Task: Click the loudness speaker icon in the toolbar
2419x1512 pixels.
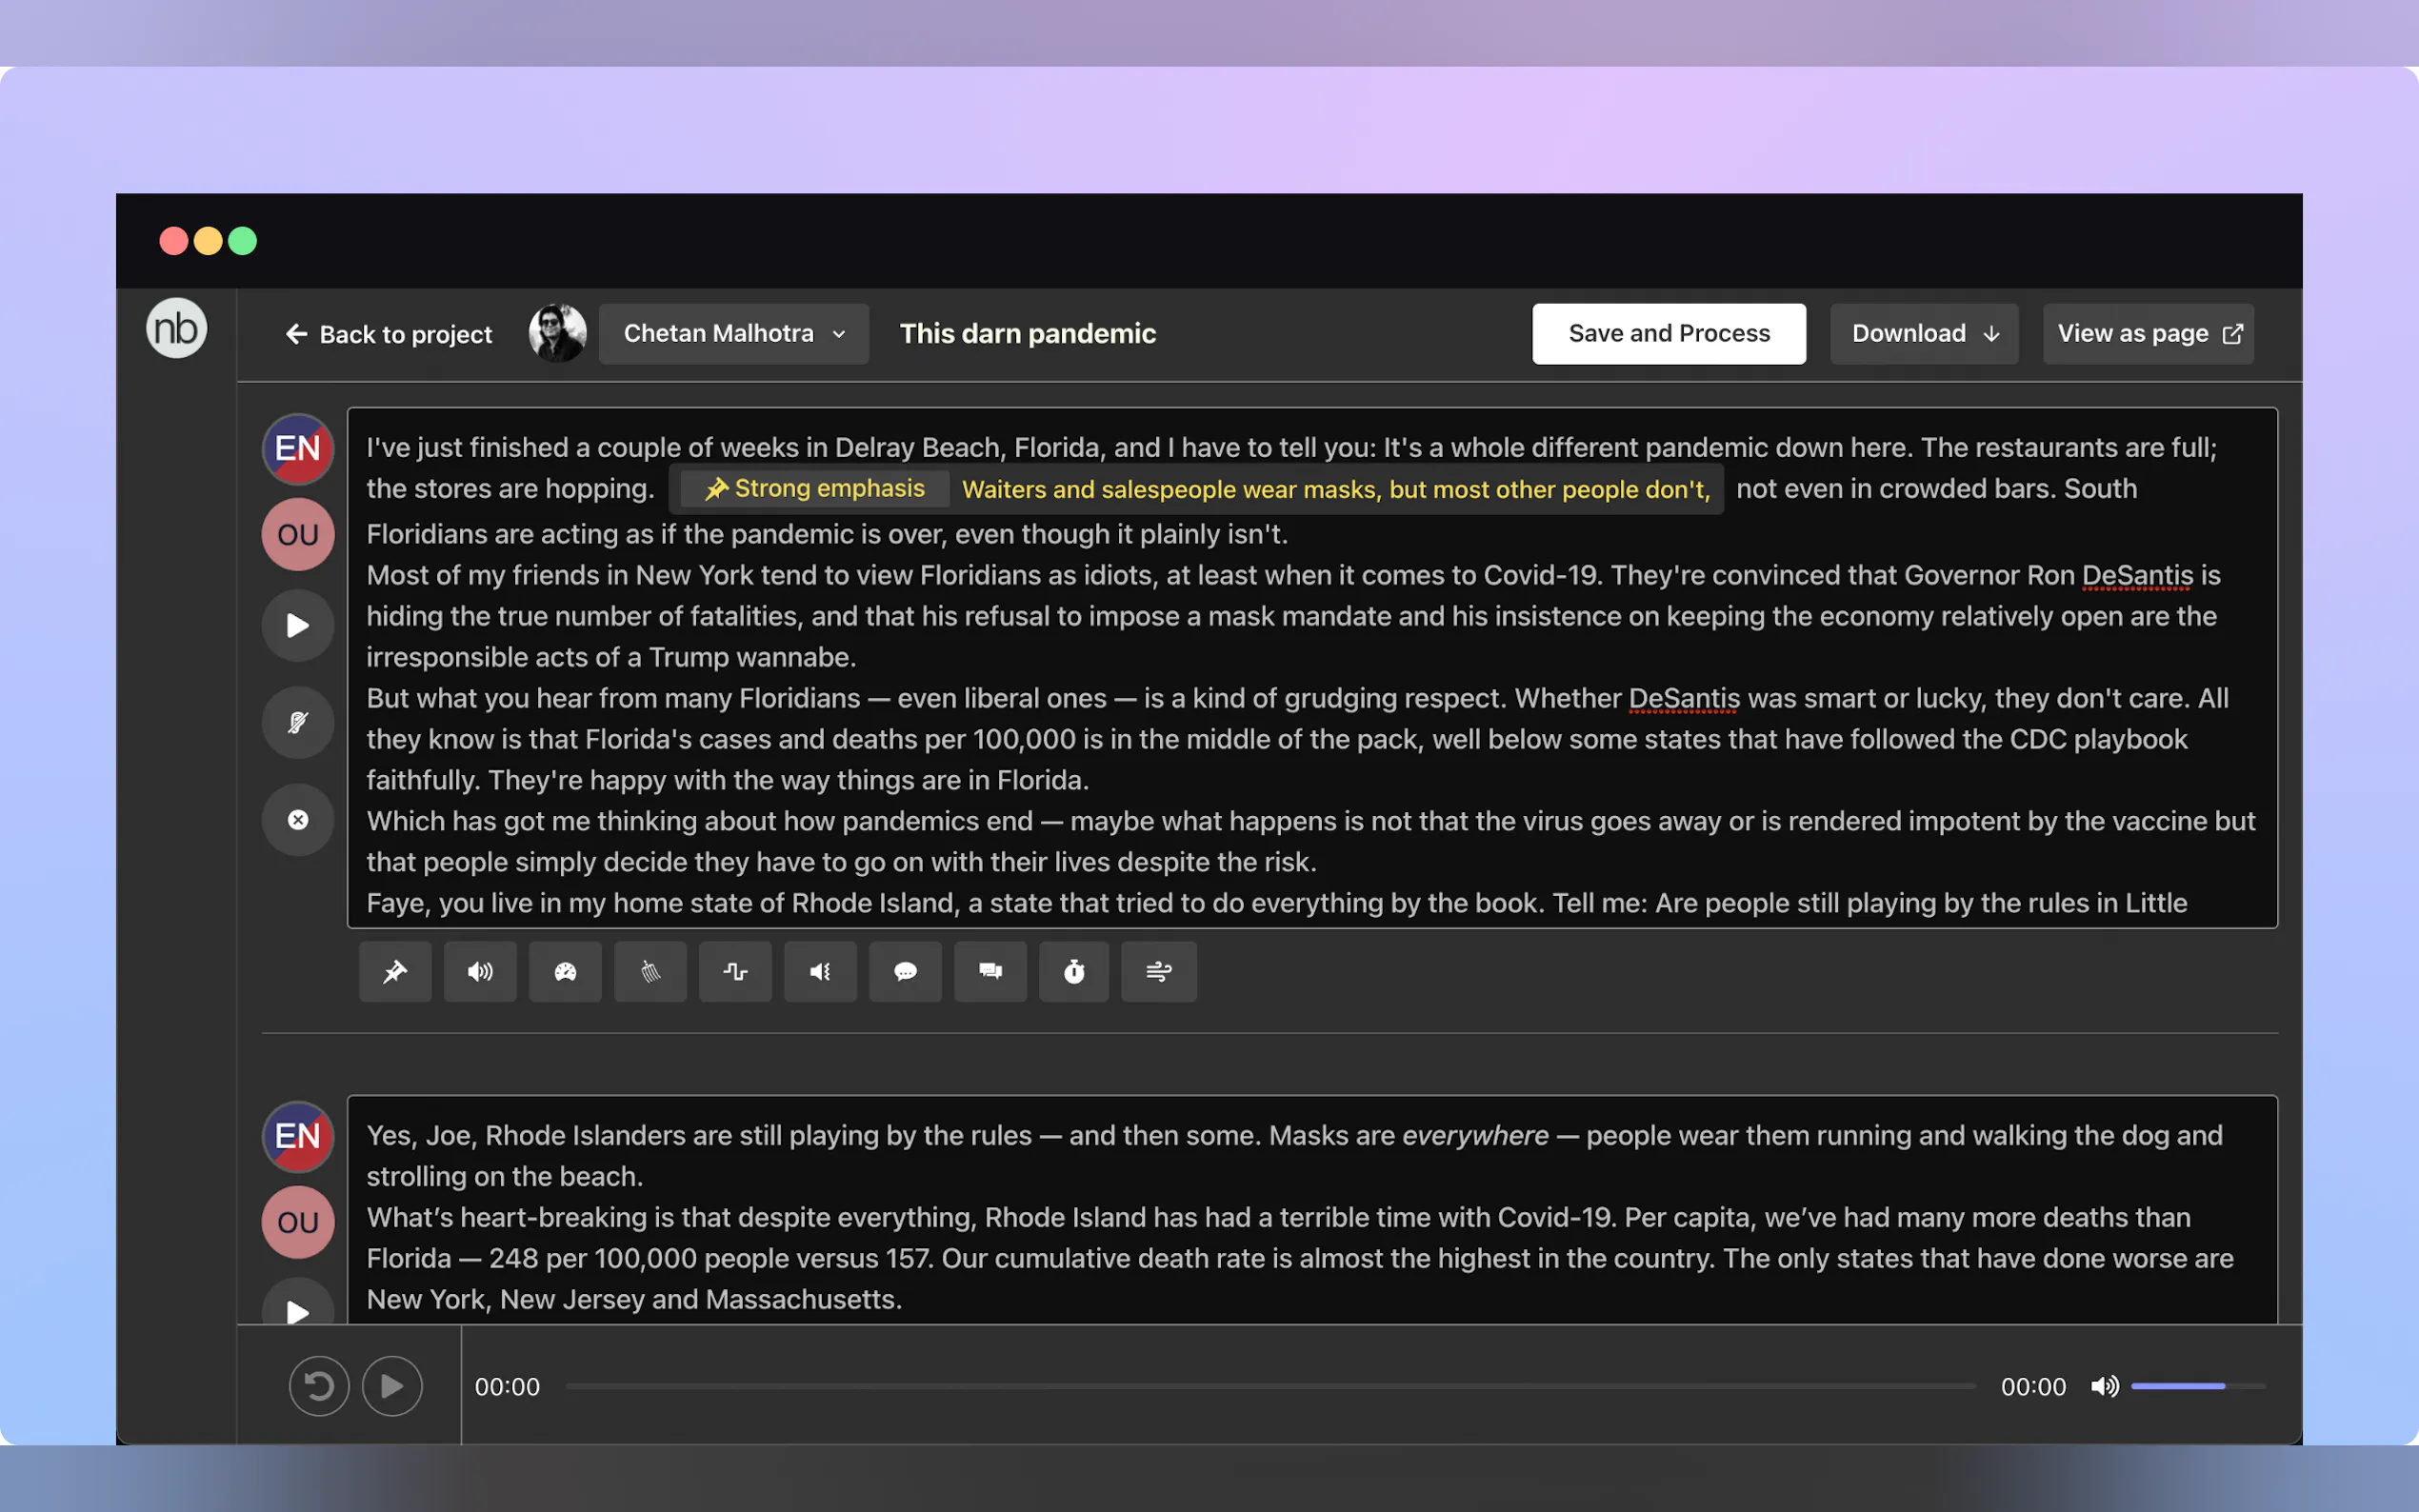Action: [480, 971]
